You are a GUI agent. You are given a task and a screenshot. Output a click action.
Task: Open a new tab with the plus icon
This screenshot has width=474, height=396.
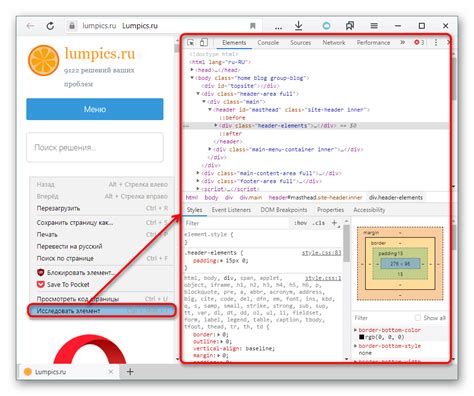coord(130,371)
